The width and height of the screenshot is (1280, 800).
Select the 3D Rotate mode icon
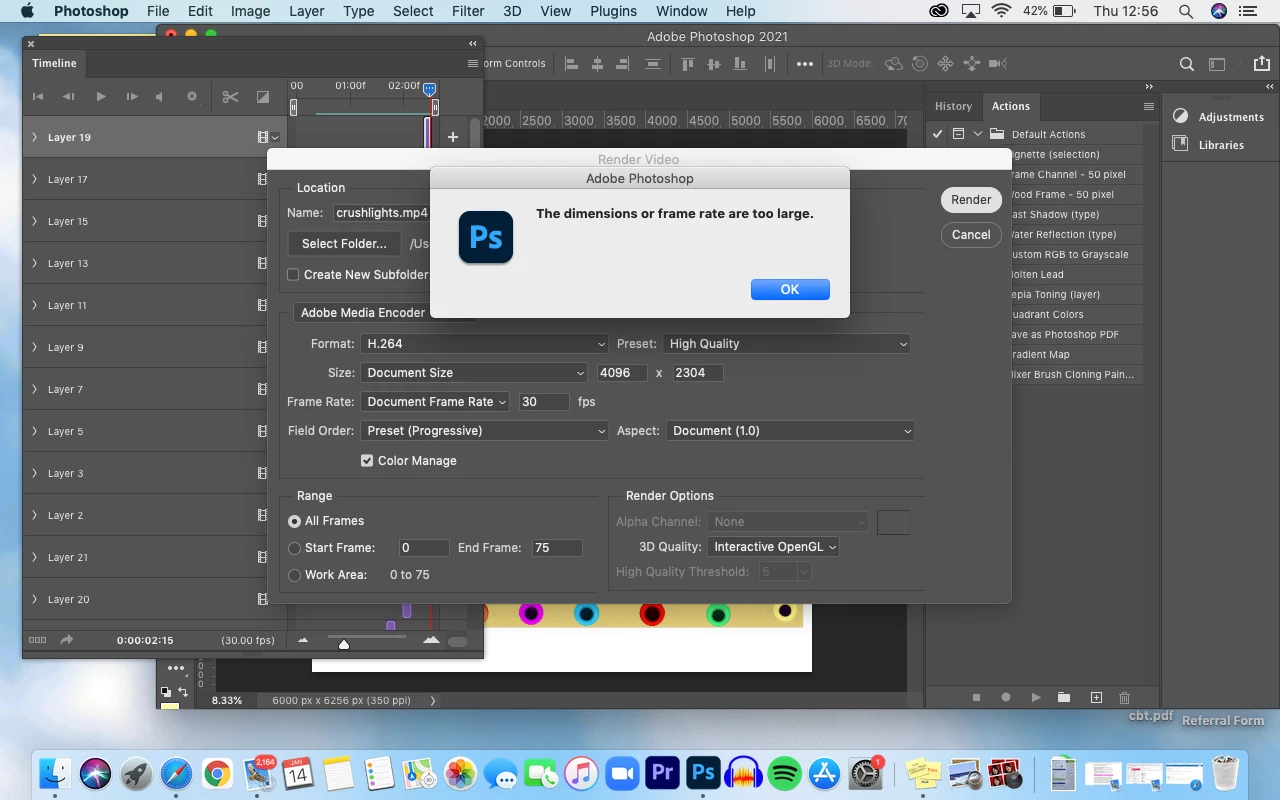pyautogui.click(x=893, y=63)
